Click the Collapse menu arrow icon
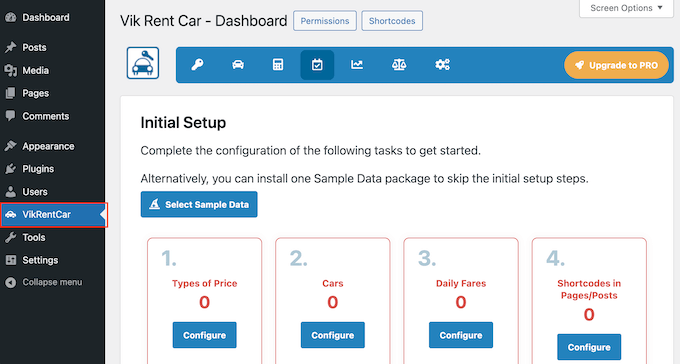680x364 pixels. point(11,282)
